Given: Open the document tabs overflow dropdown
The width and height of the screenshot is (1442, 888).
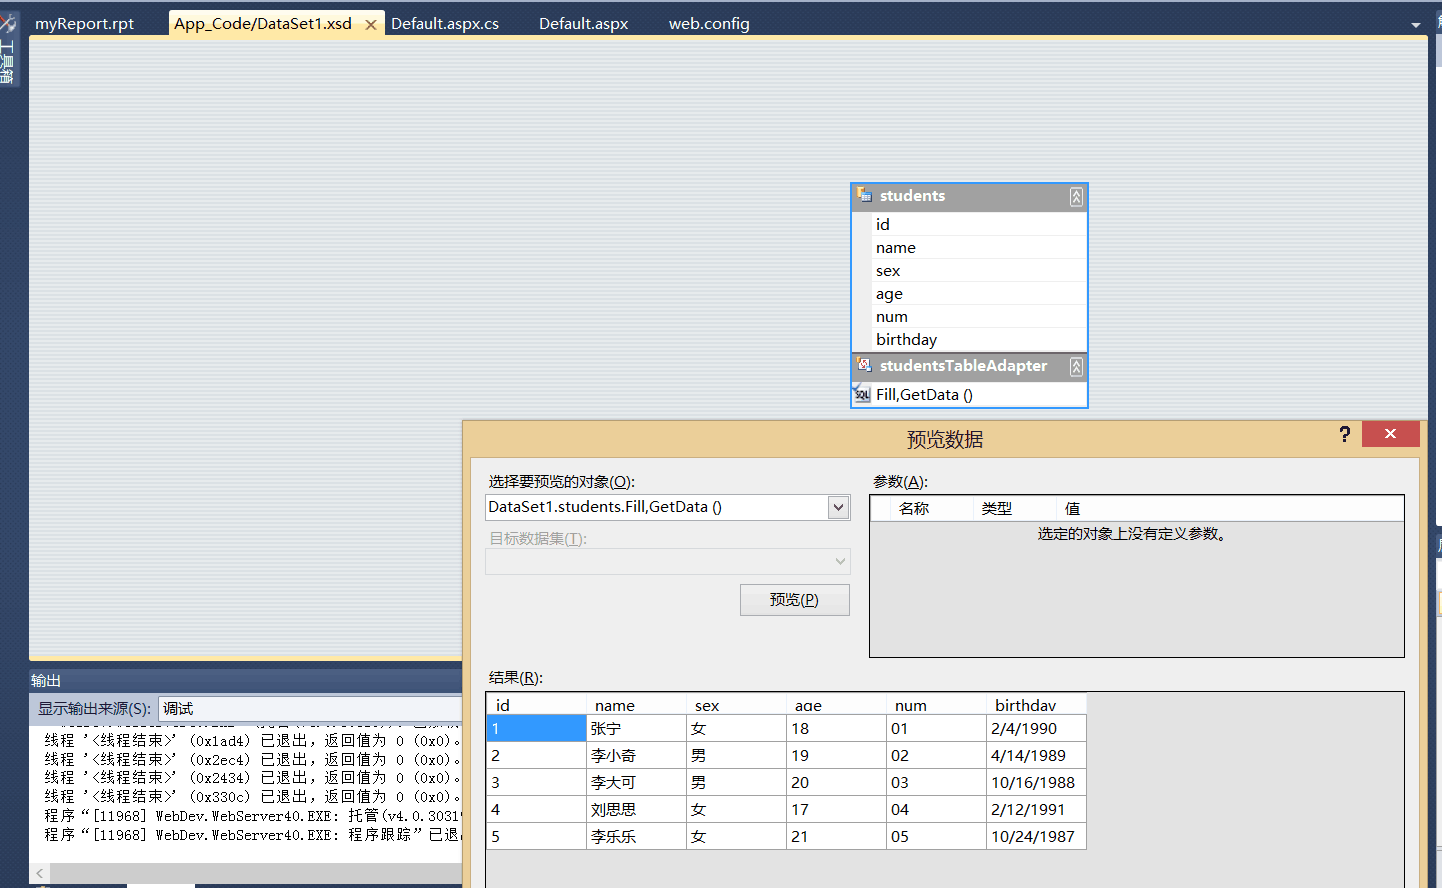Looking at the screenshot, I should 1415,25.
